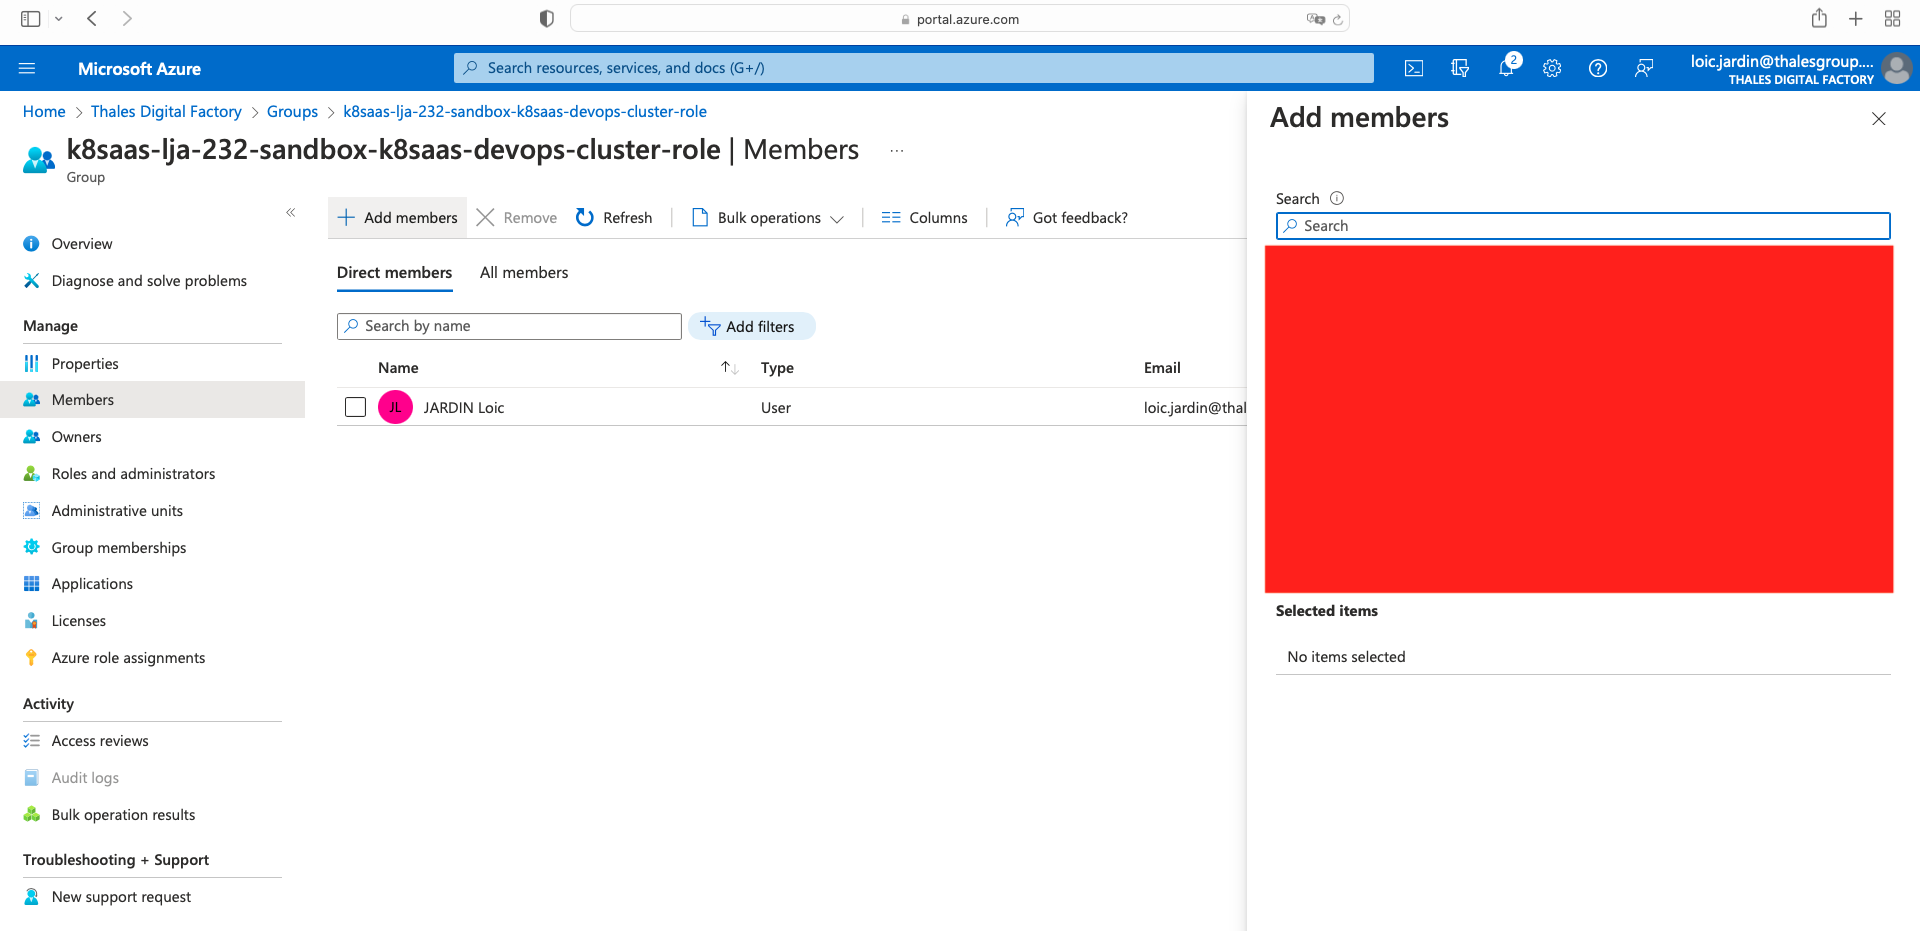Click the Type column header
This screenshot has width=1920, height=931.
(x=777, y=367)
